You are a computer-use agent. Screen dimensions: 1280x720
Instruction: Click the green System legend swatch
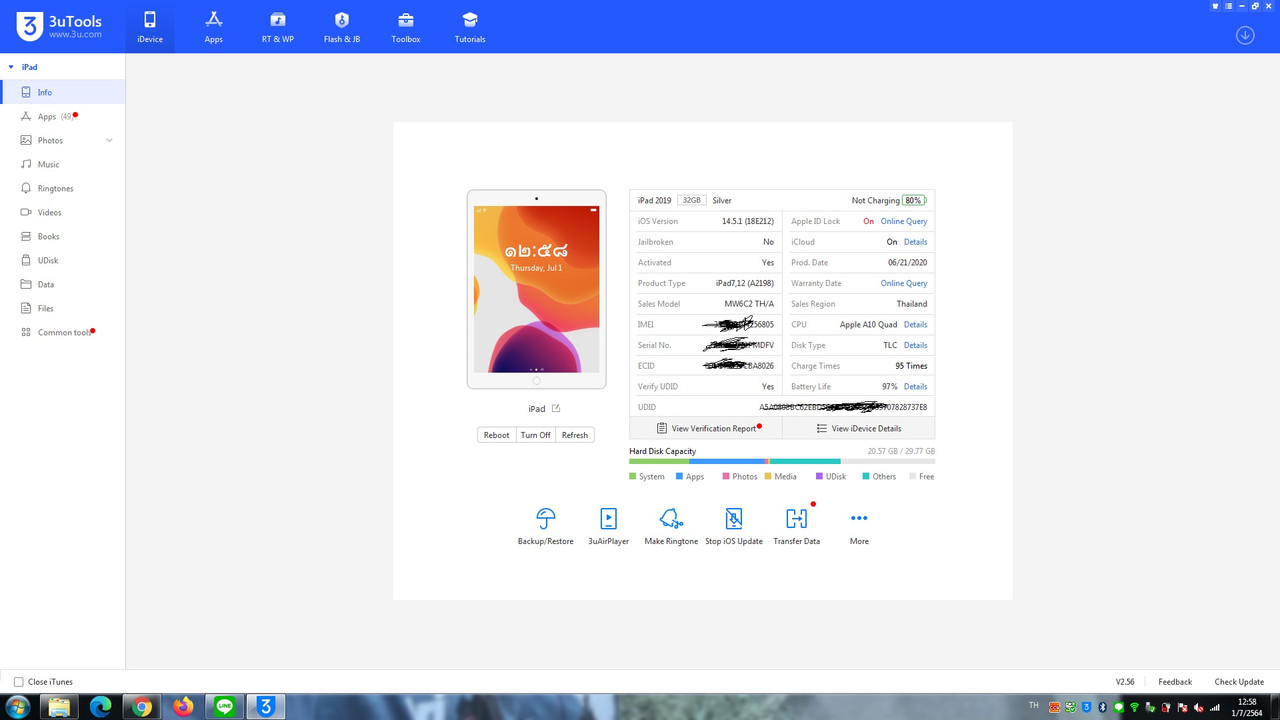(x=633, y=476)
